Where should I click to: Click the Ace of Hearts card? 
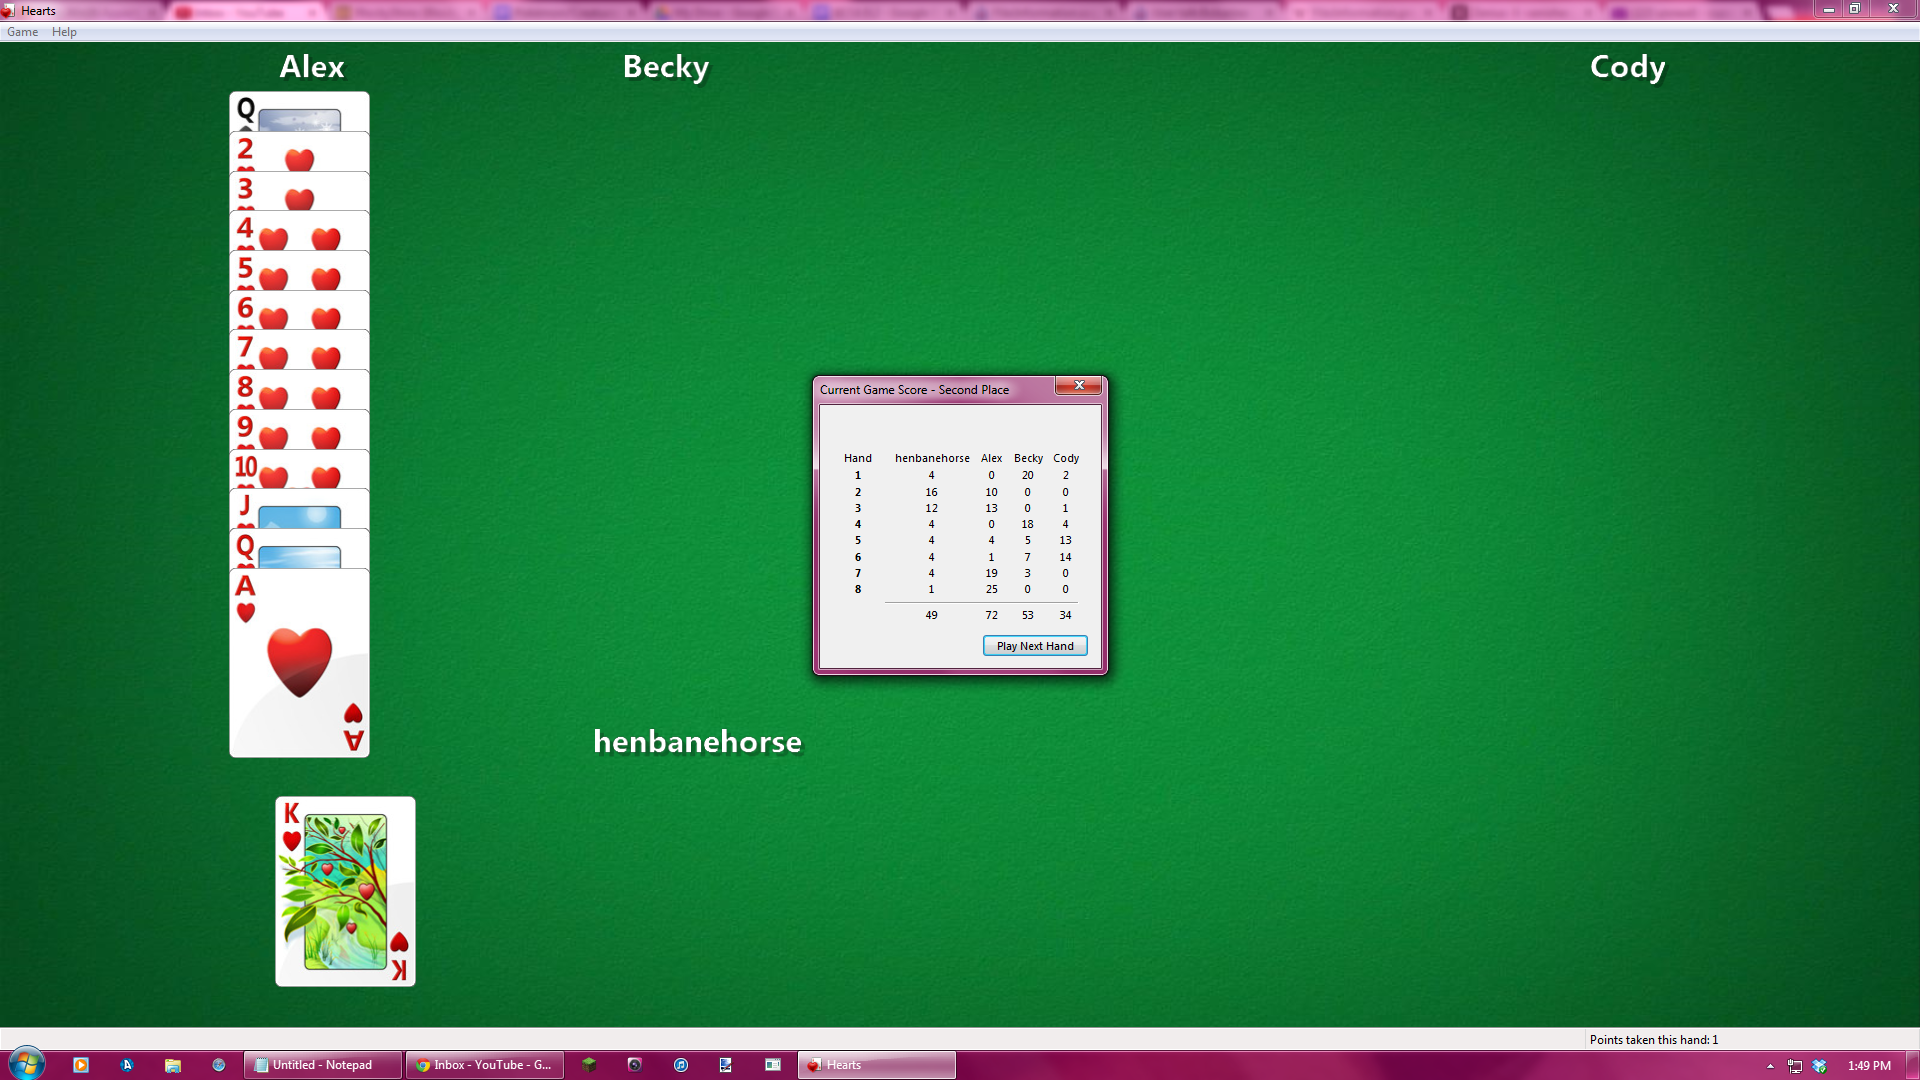(x=299, y=662)
